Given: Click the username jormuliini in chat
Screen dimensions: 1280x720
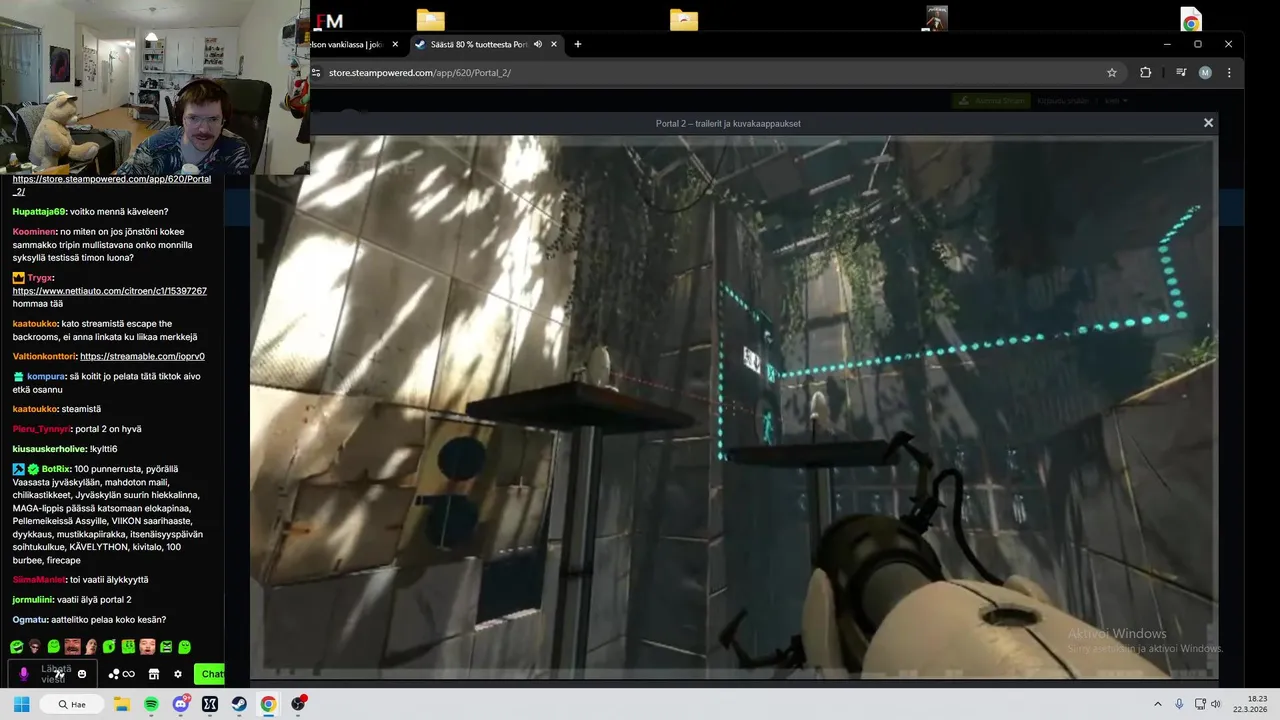Looking at the screenshot, I should pyautogui.click(x=33, y=600).
